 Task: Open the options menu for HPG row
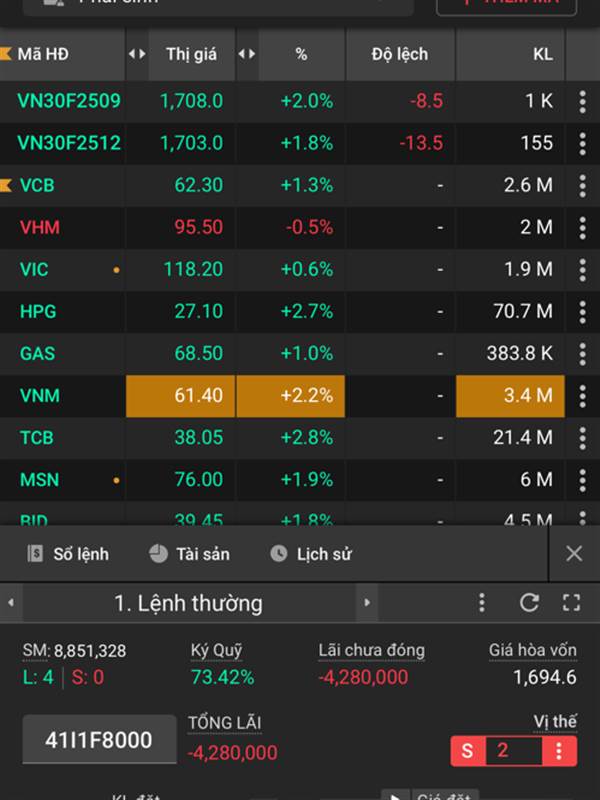[582, 312]
